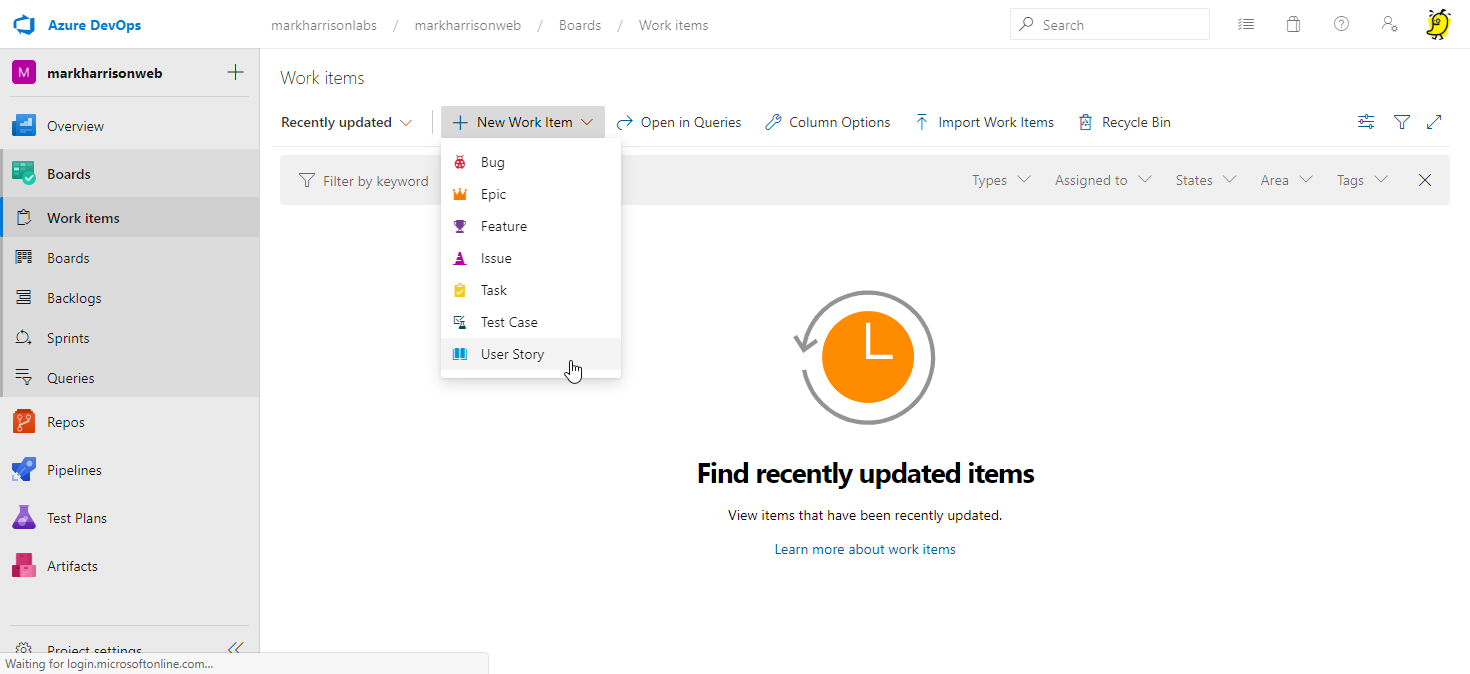Open the user avatar profile picture
The image size is (1470, 674).
click(1437, 24)
